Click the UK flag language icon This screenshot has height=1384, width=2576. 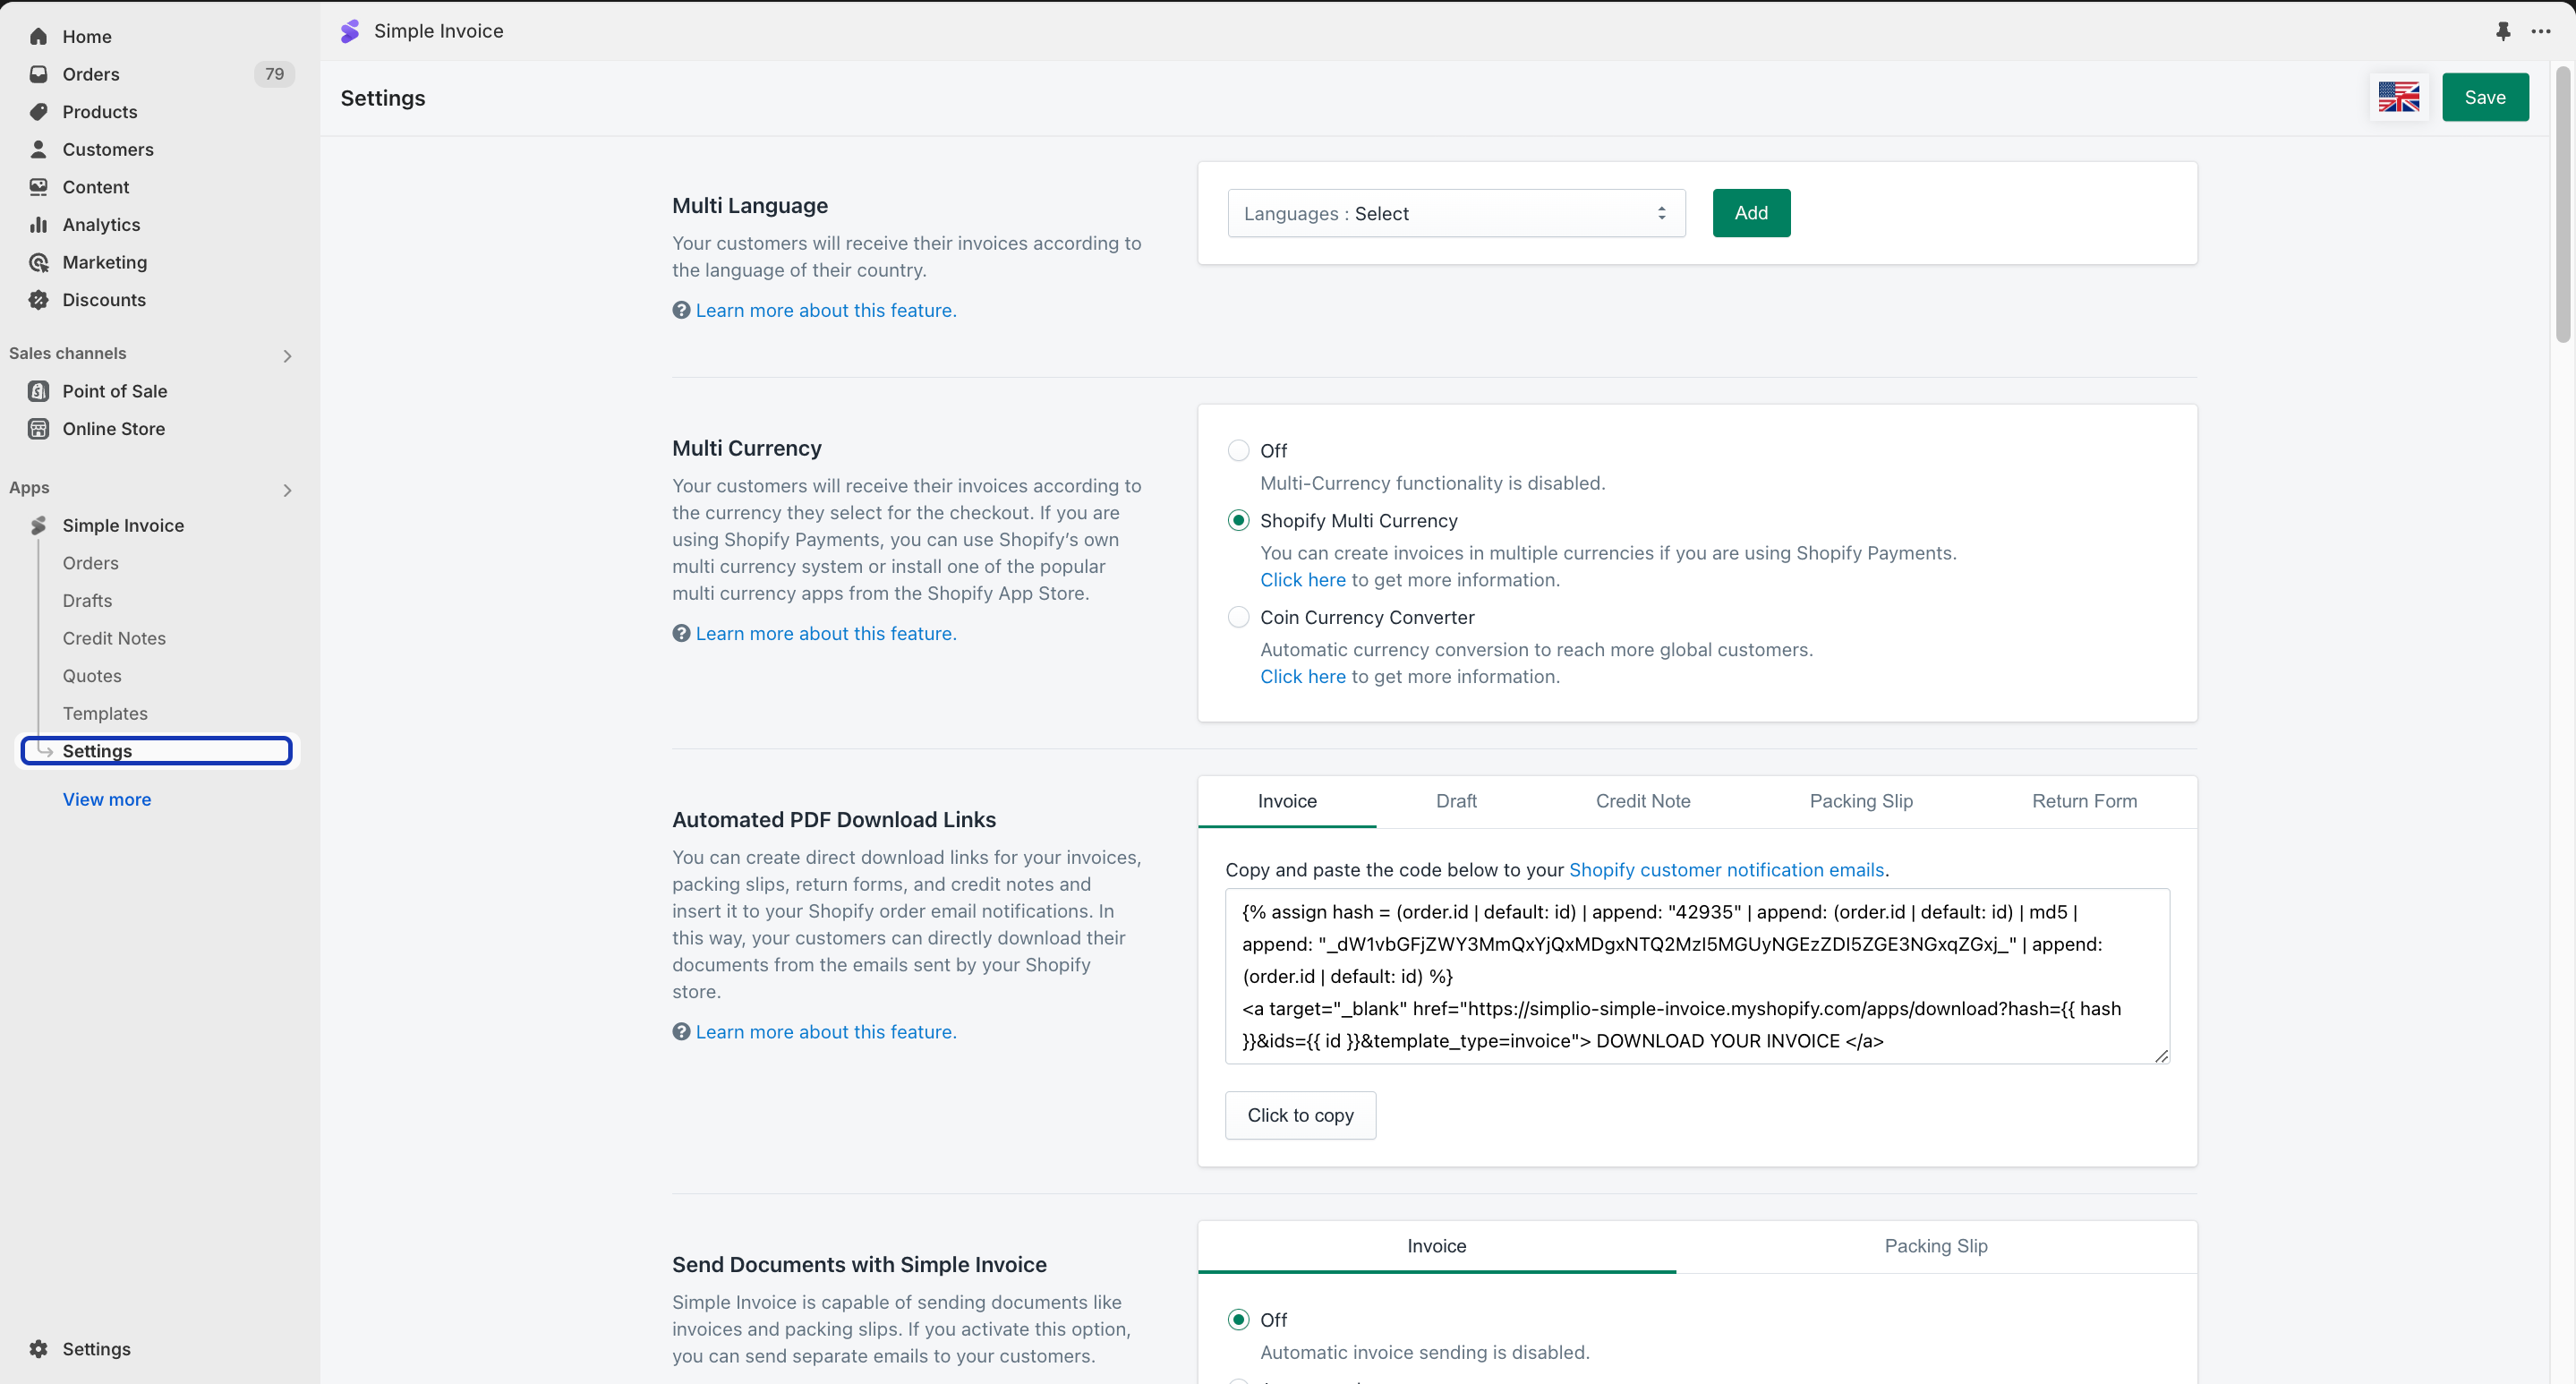(2398, 97)
